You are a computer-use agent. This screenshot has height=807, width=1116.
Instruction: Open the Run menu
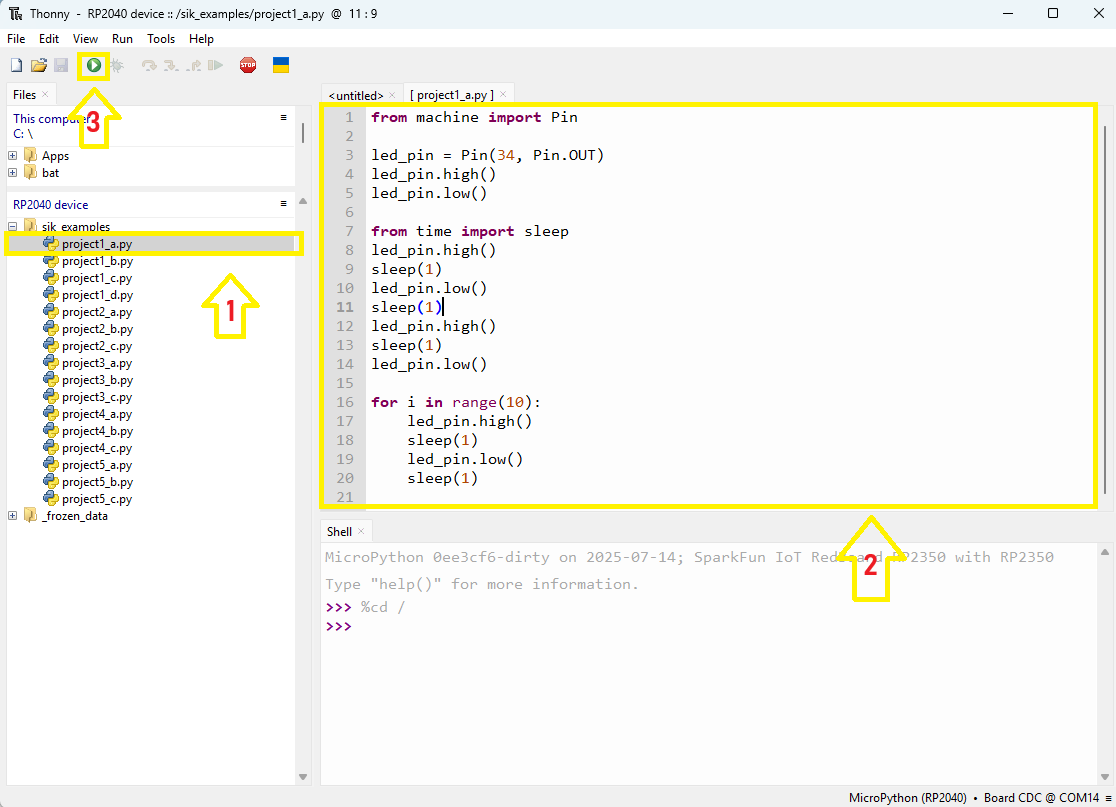[x=122, y=39]
